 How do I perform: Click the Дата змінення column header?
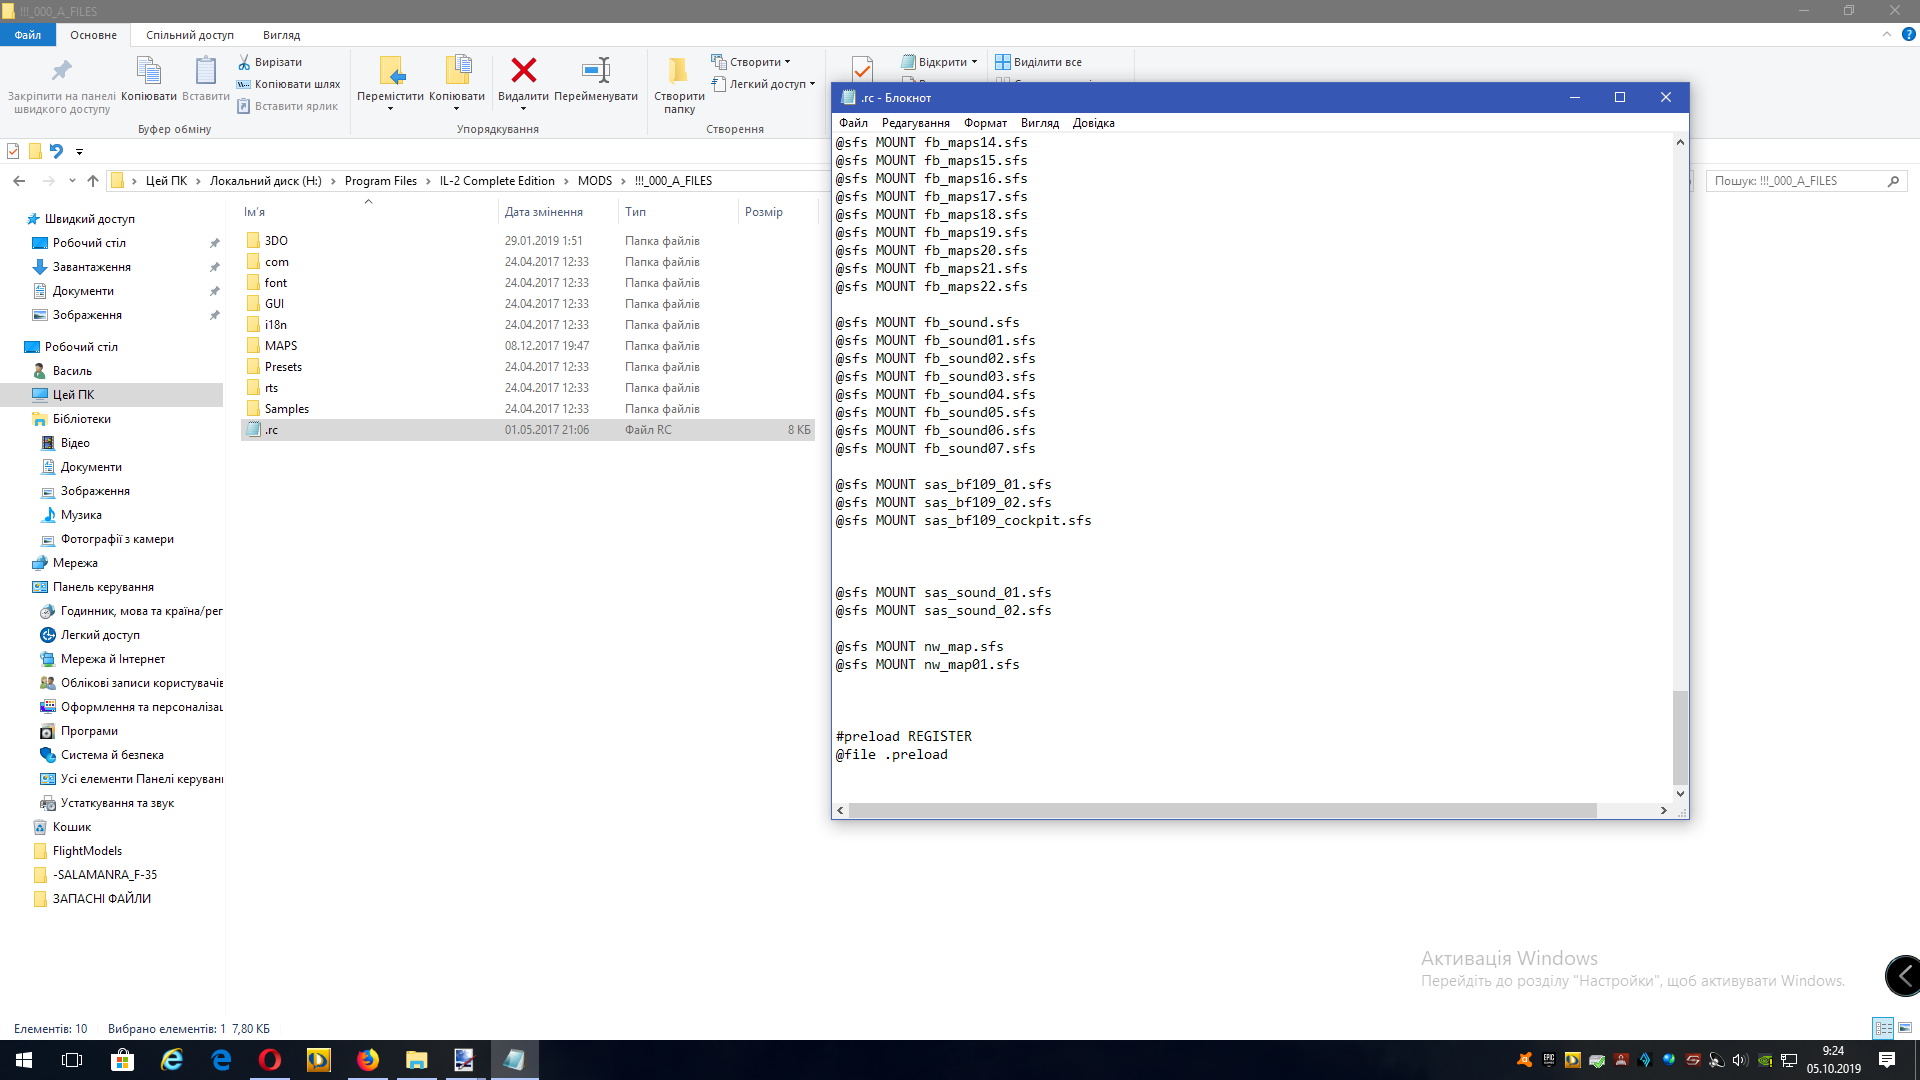tap(543, 212)
